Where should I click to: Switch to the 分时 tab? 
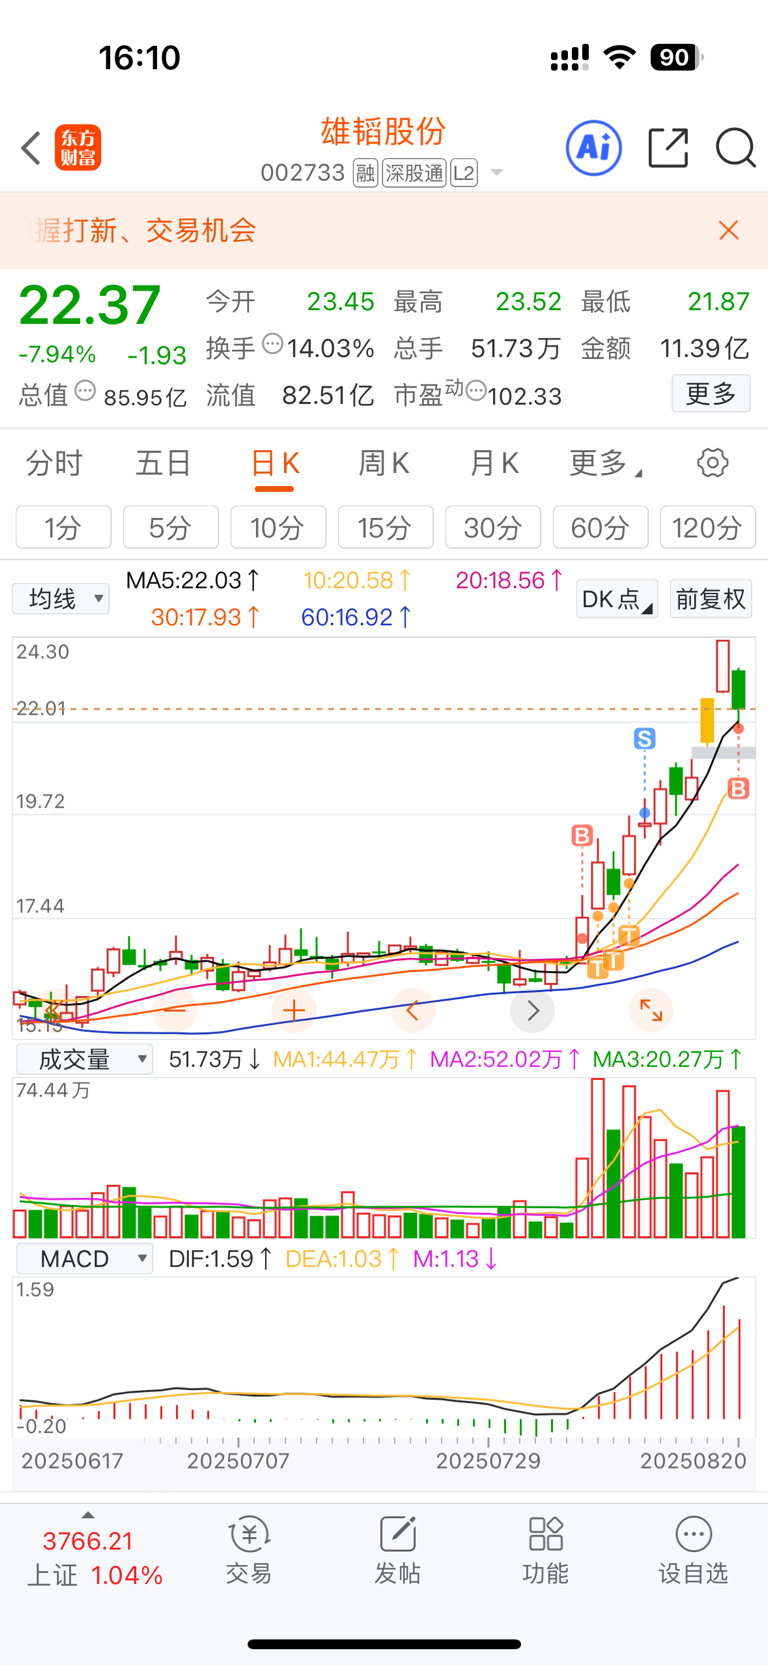pyautogui.click(x=54, y=463)
